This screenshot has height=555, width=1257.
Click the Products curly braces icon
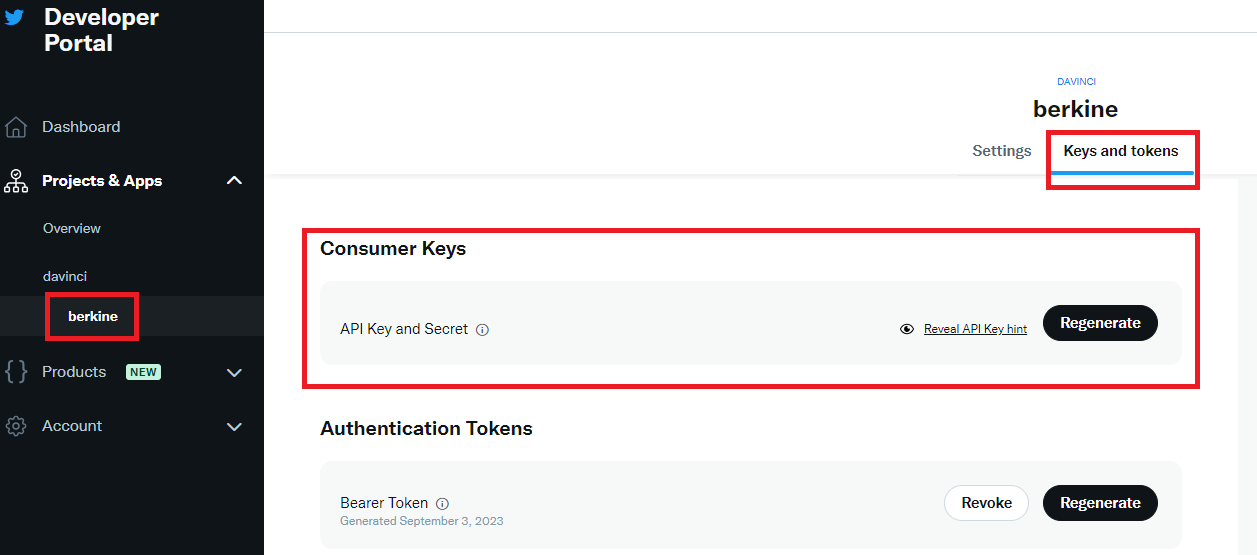coord(16,372)
